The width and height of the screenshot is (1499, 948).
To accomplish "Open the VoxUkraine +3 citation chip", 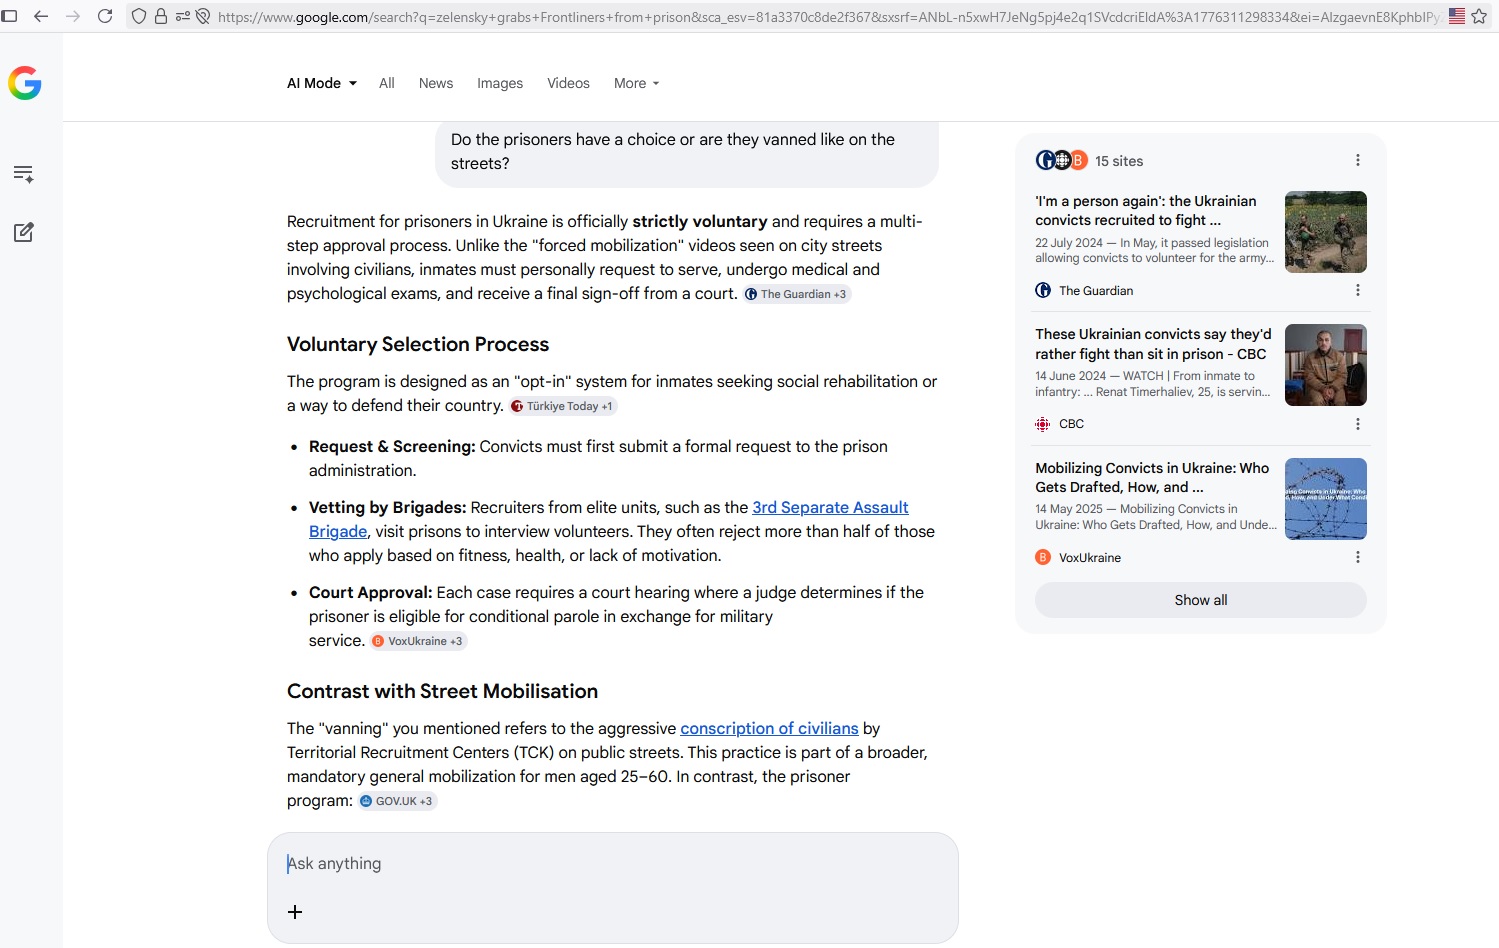I will point(419,641).
